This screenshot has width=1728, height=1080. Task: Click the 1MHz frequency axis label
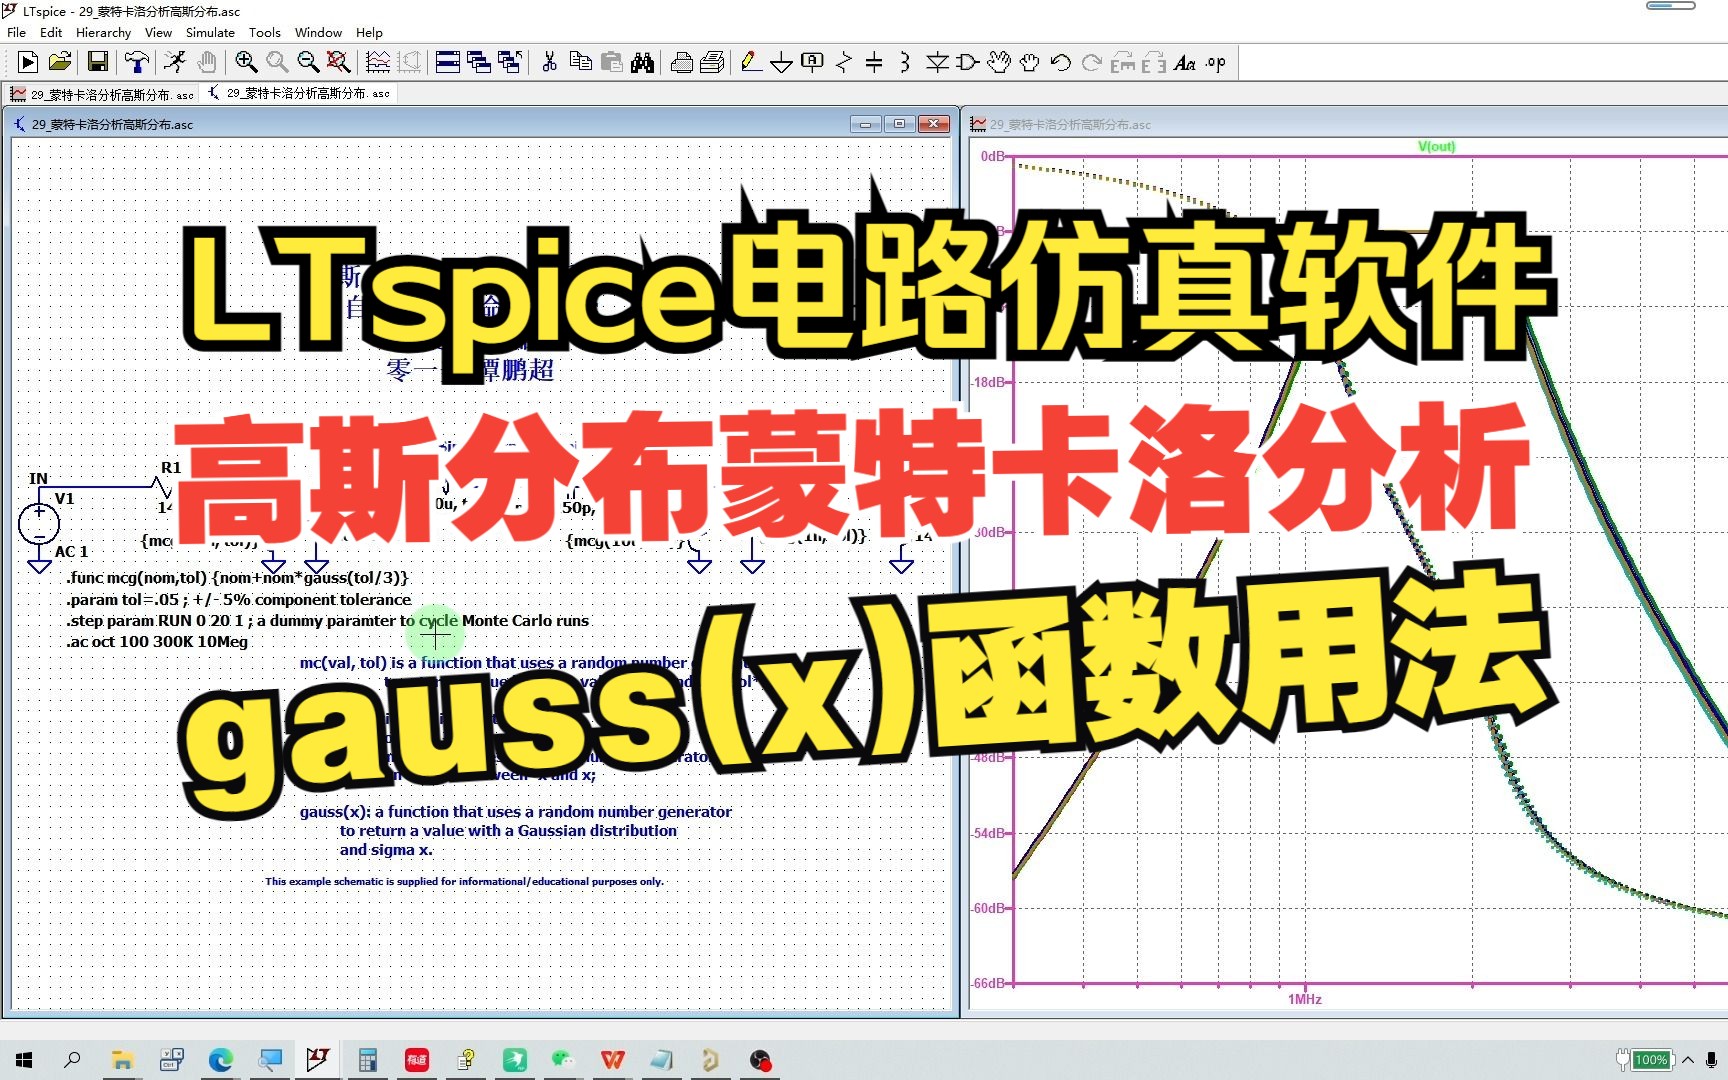point(1304,999)
